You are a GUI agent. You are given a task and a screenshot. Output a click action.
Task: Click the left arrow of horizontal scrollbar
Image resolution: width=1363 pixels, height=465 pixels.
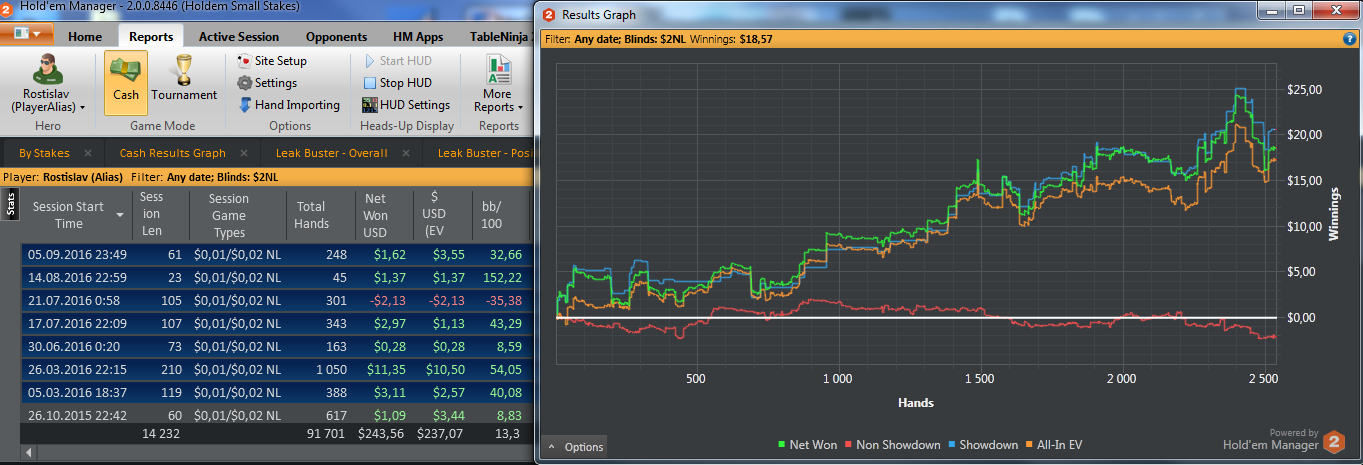[x=28, y=453]
